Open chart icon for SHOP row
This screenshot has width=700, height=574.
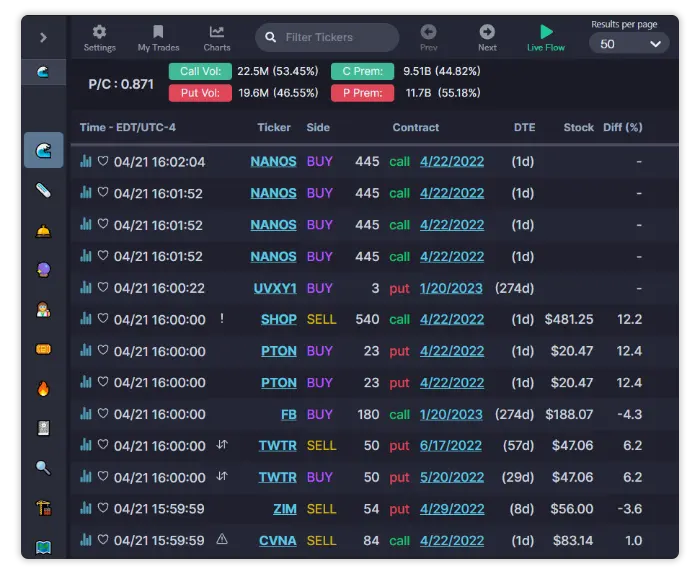click(x=86, y=319)
